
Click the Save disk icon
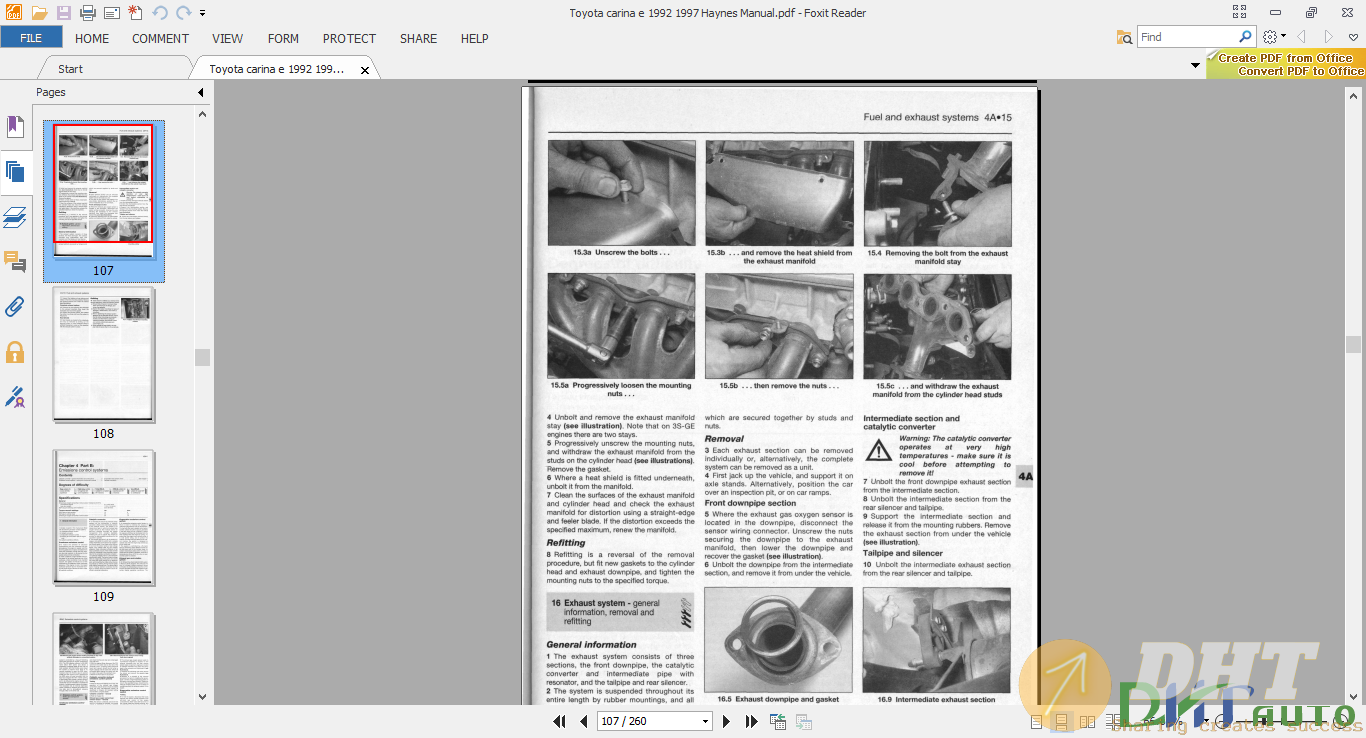pyautogui.click(x=64, y=13)
